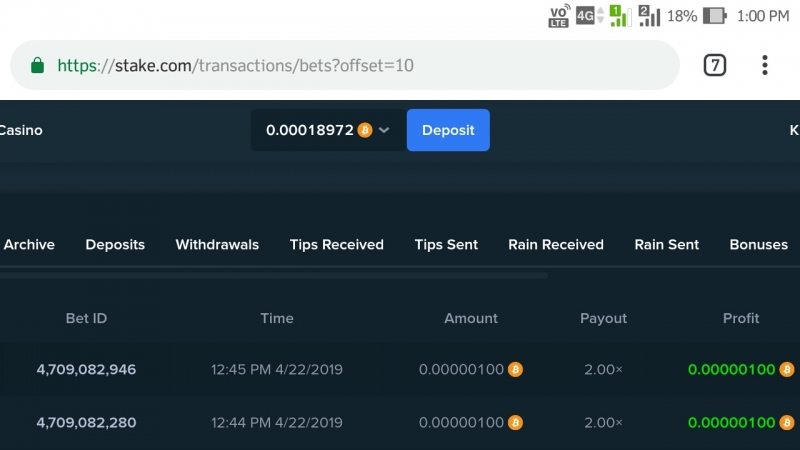Tap the battery icon in status bar

715,16
